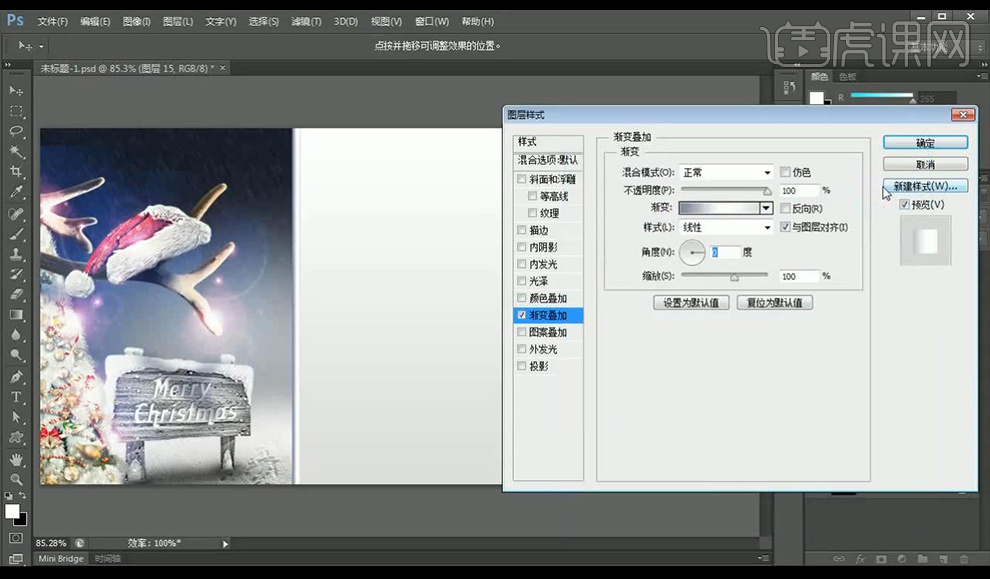Select the Lasso tool
The width and height of the screenshot is (990, 579).
point(16,132)
